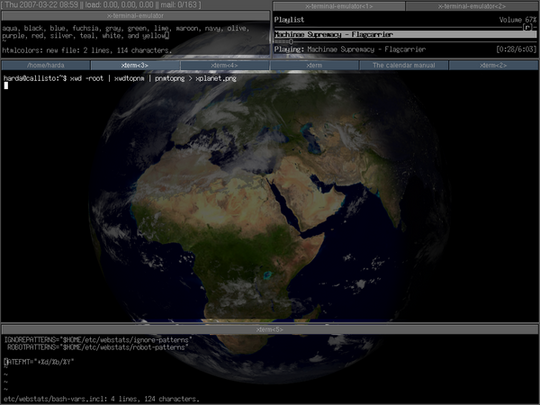This screenshot has width=540, height=405.
Task: Click the 0:28/6:03 playback time display
Action: click(x=516, y=49)
